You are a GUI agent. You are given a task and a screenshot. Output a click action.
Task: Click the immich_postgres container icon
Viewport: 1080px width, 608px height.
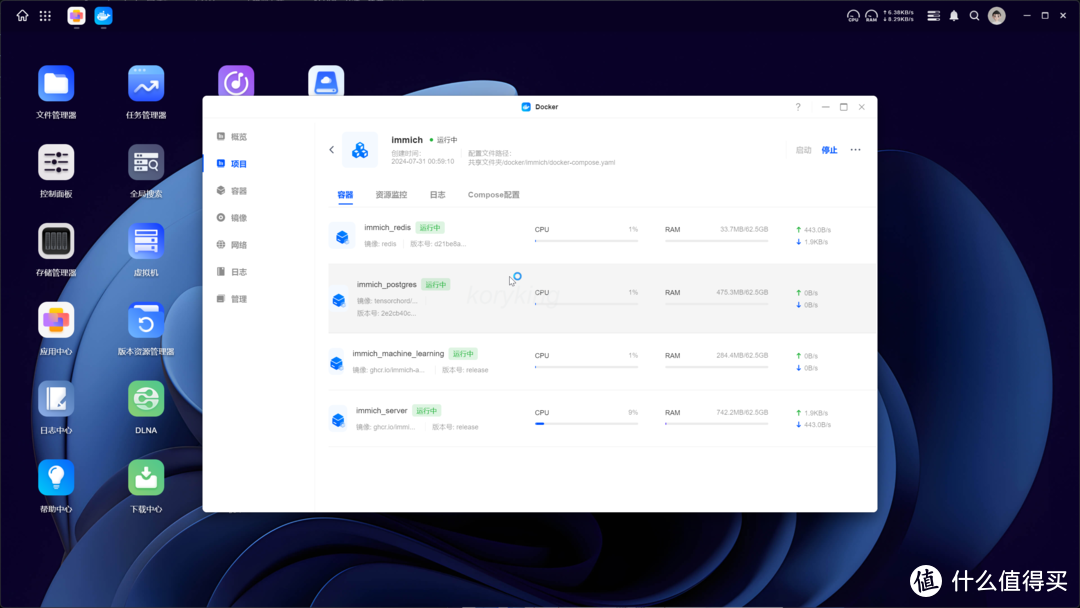click(x=338, y=300)
